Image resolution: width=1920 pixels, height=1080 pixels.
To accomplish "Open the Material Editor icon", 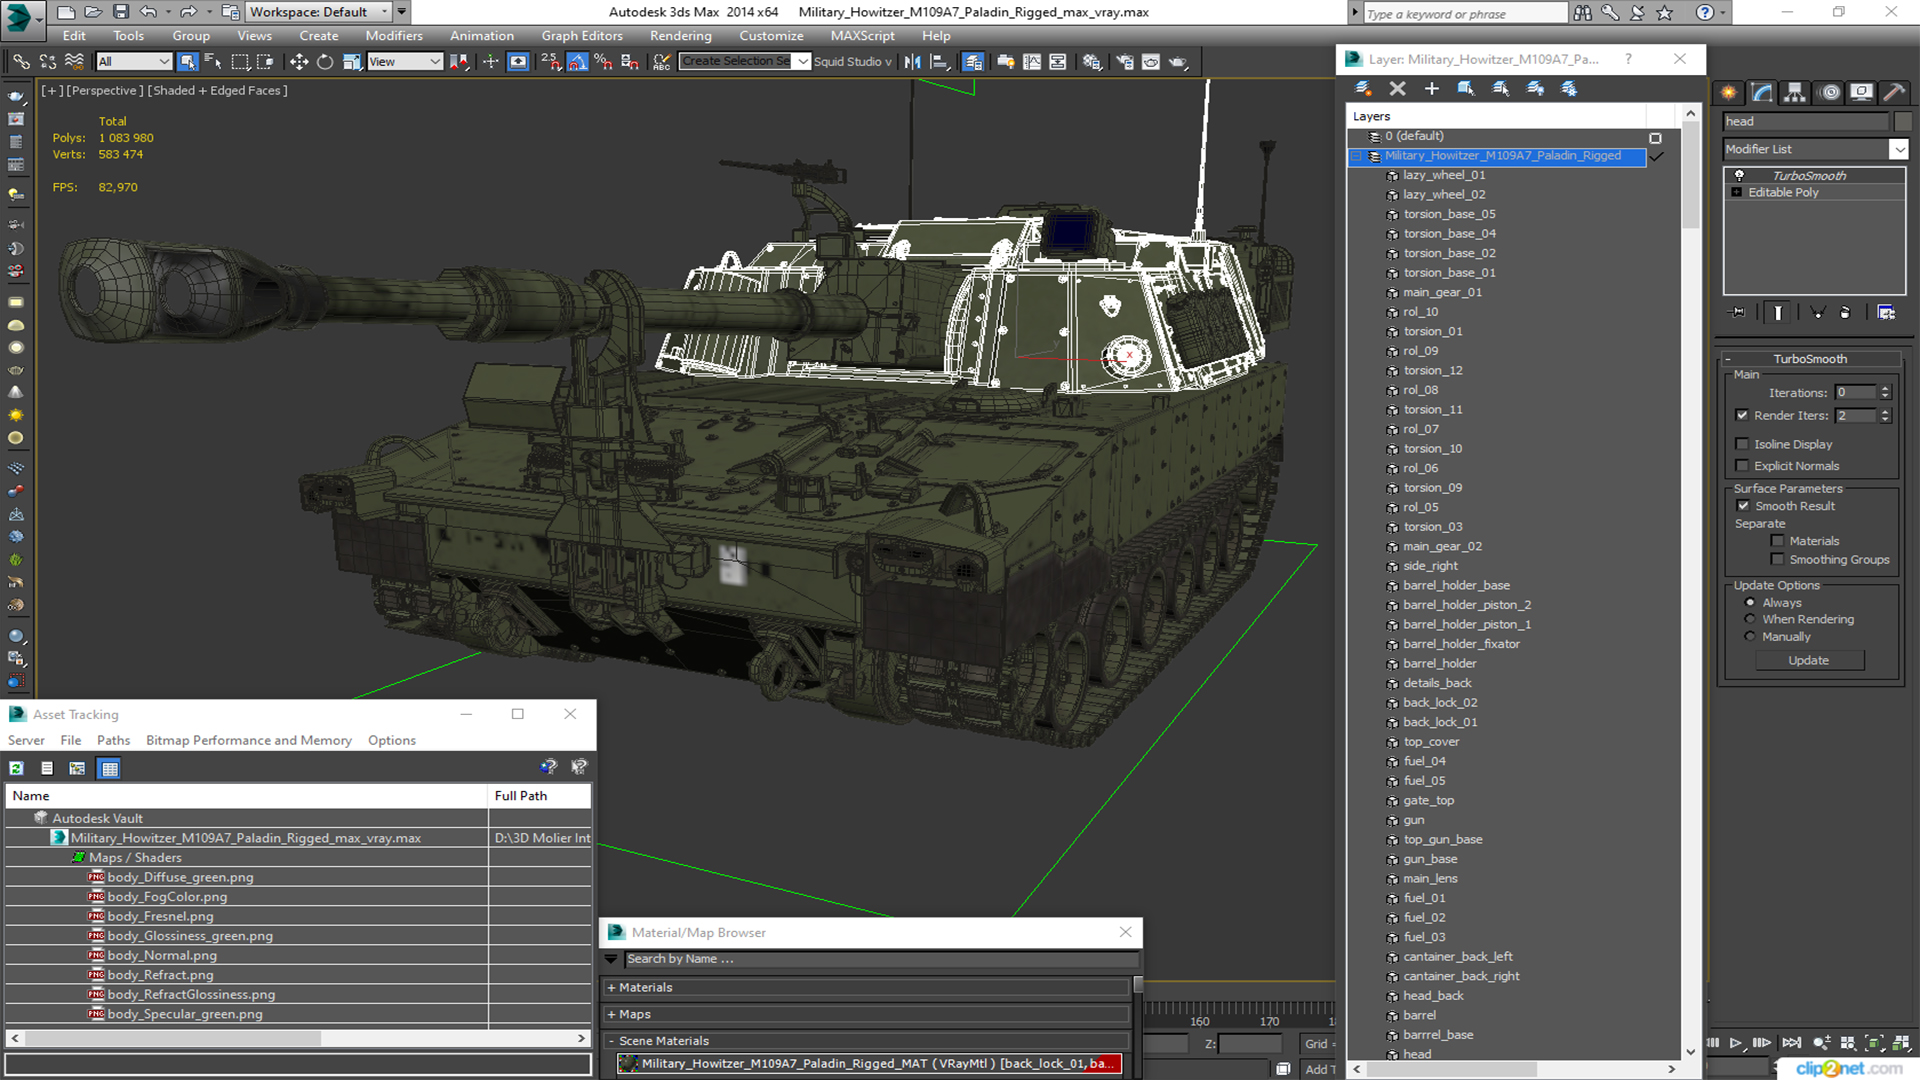I will click(x=1091, y=62).
